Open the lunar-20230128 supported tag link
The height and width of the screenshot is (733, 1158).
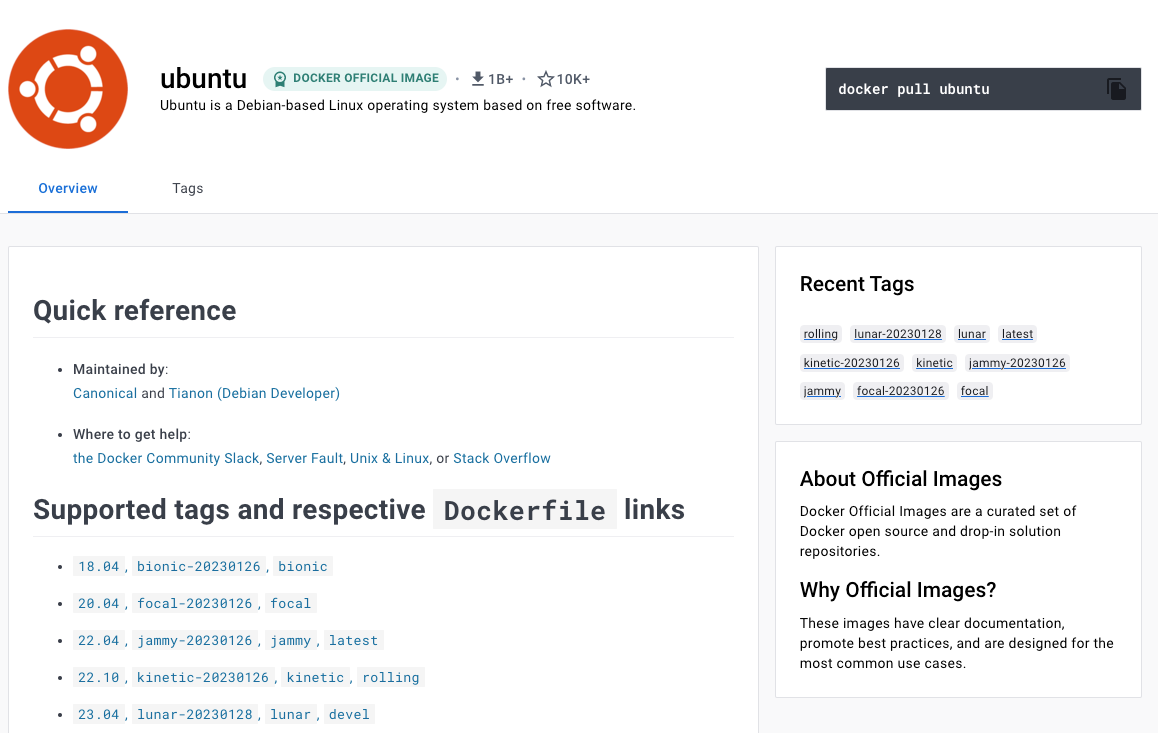click(195, 715)
